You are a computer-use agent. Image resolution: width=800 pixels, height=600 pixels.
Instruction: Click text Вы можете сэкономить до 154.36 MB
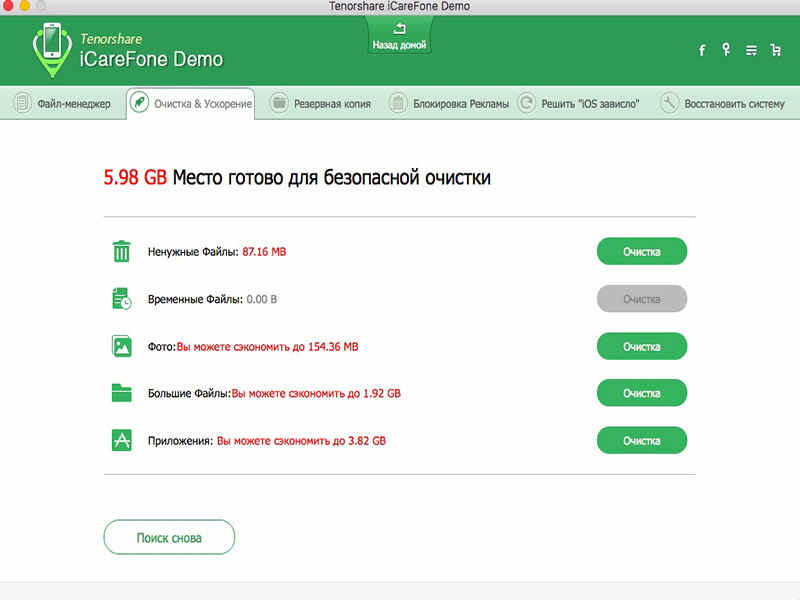pyautogui.click(x=267, y=346)
